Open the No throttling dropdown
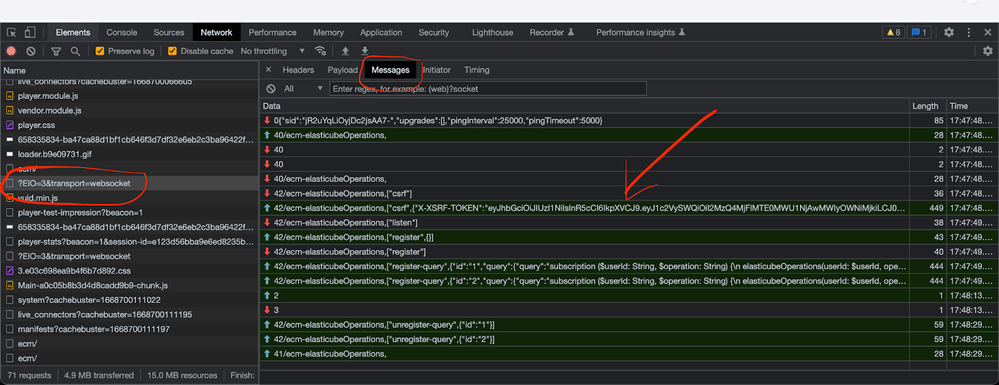The height and width of the screenshot is (385, 999). click(x=273, y=51)
